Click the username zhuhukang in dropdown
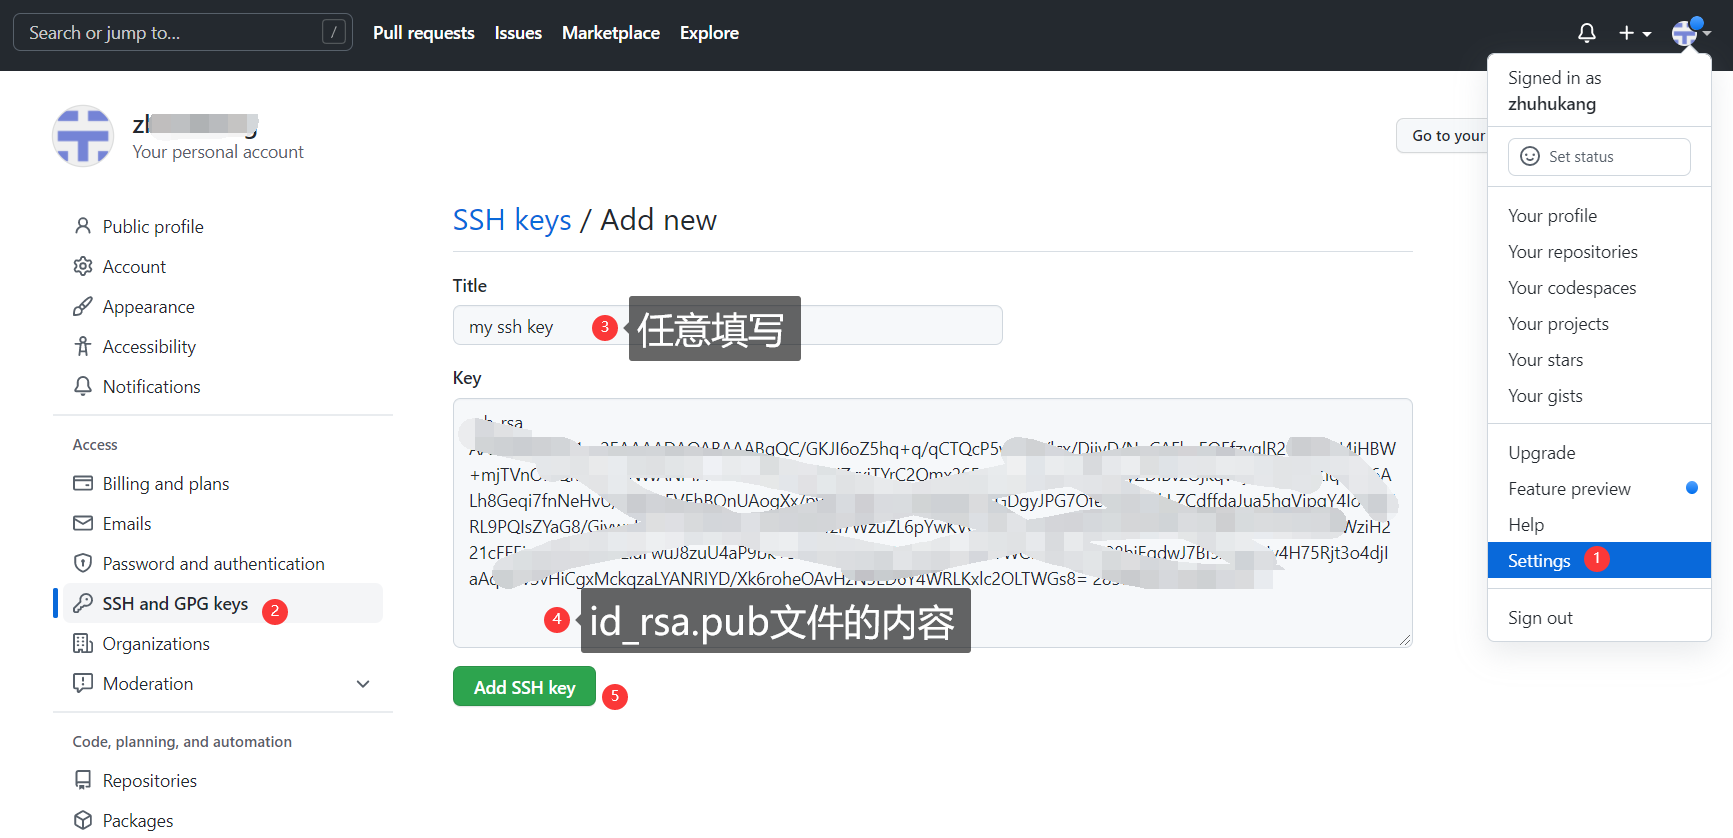 tap(1551, 103)
